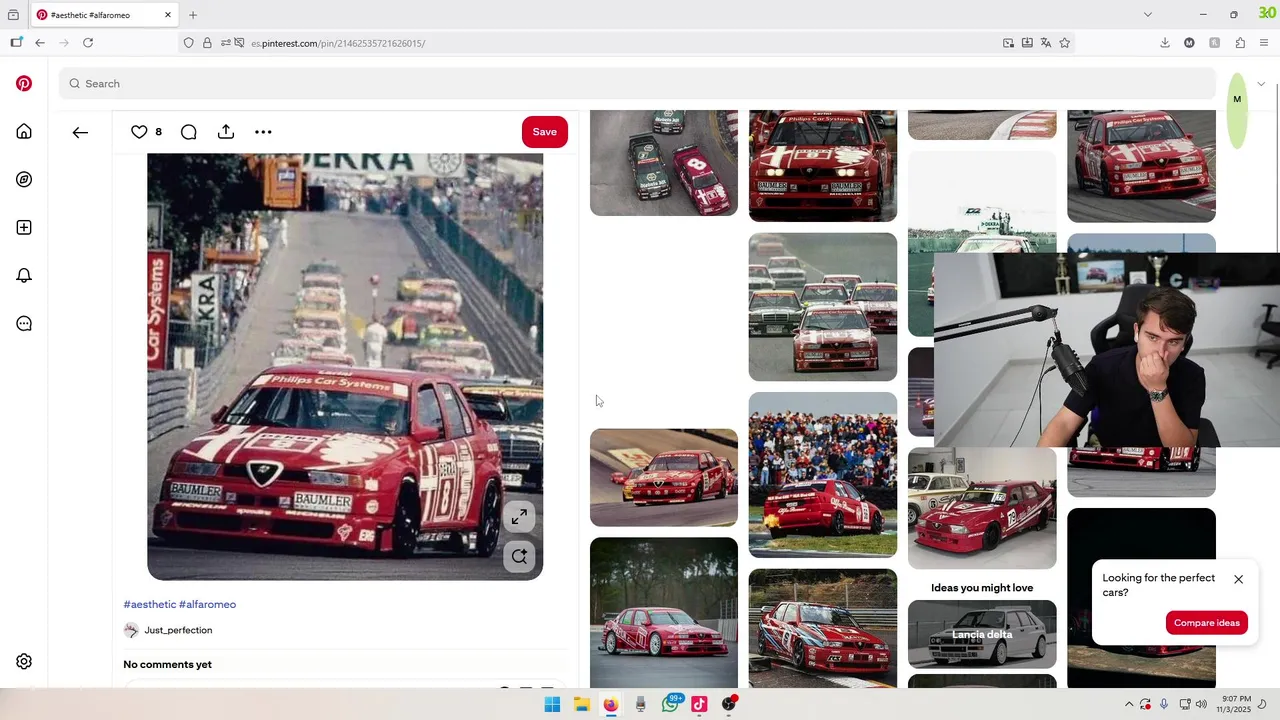Go to Home feed in sidebar
1280x720 pixels.
click(24, 132)
